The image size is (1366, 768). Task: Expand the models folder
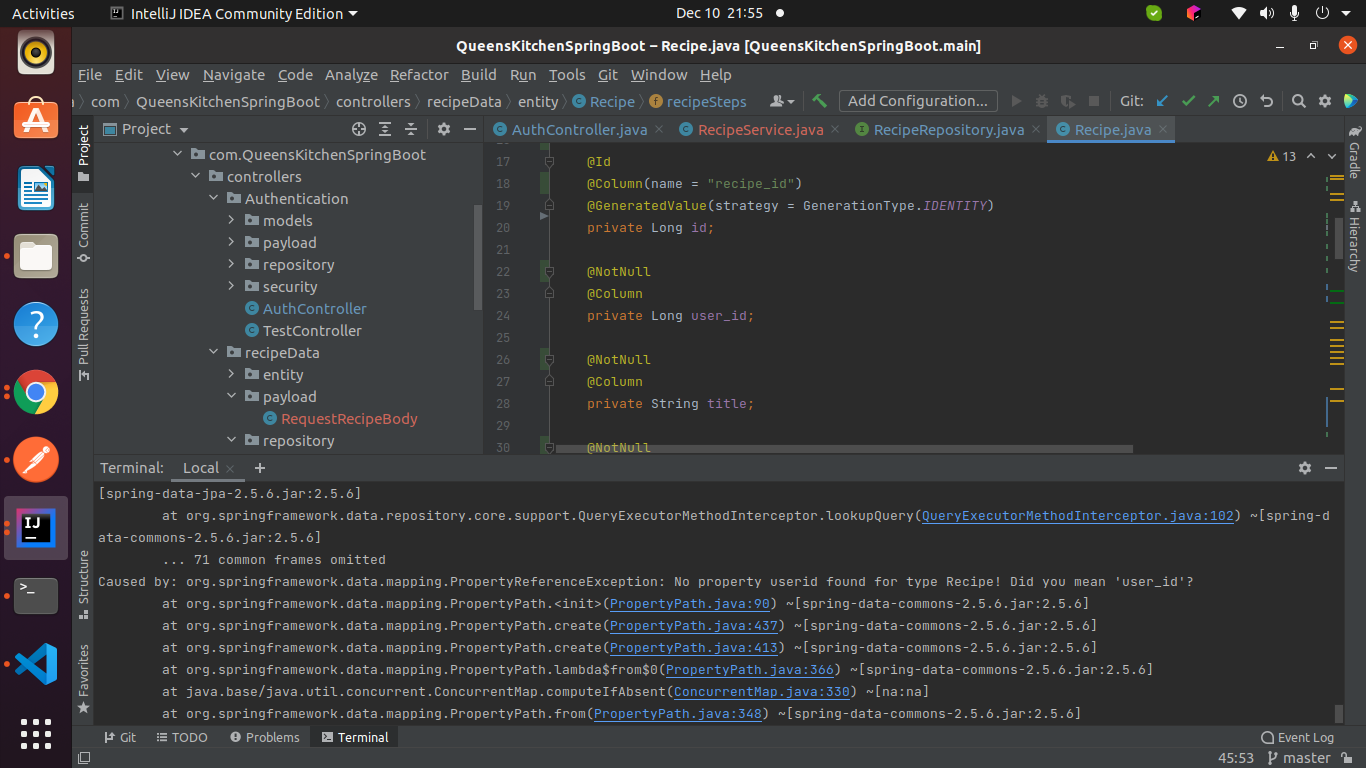pos(232,221)
